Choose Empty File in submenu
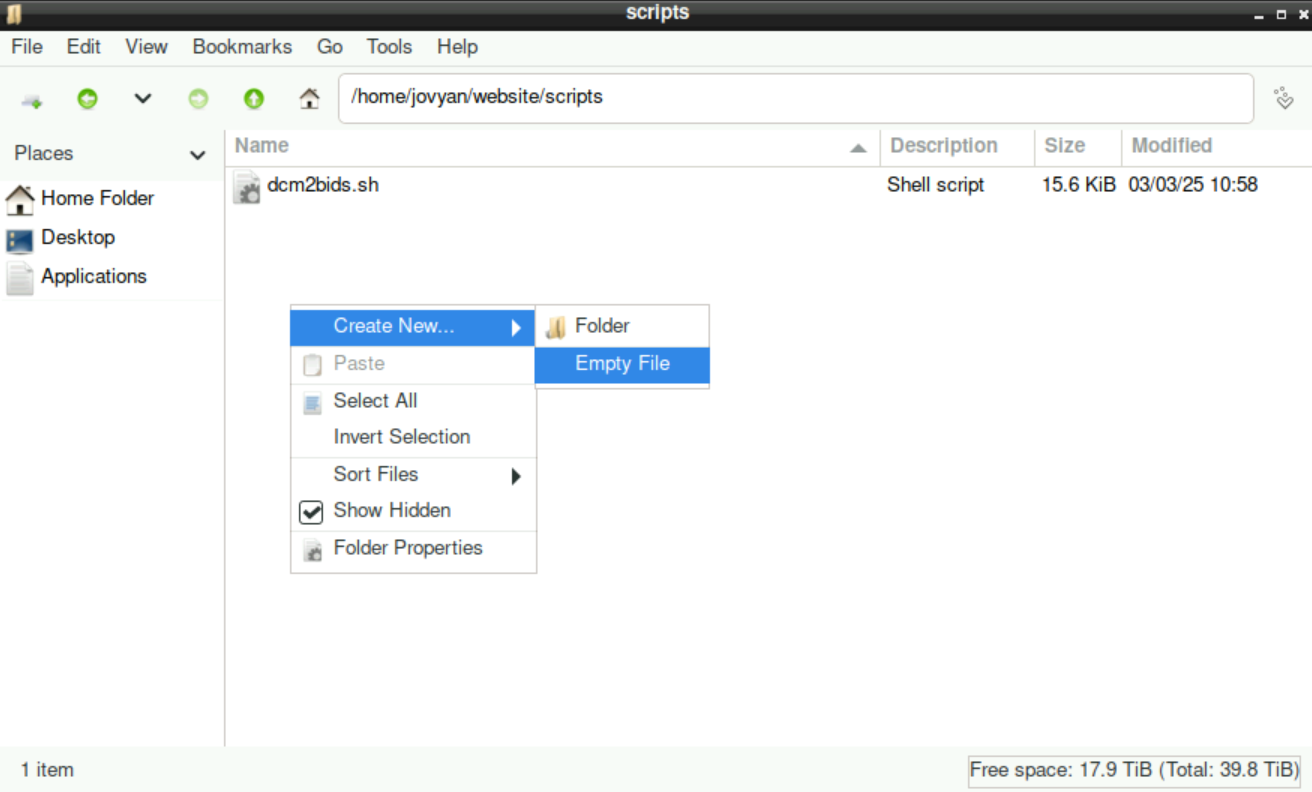Image resolution: width=1312 pixels, height=792 pixels. [x=622, y=365]
